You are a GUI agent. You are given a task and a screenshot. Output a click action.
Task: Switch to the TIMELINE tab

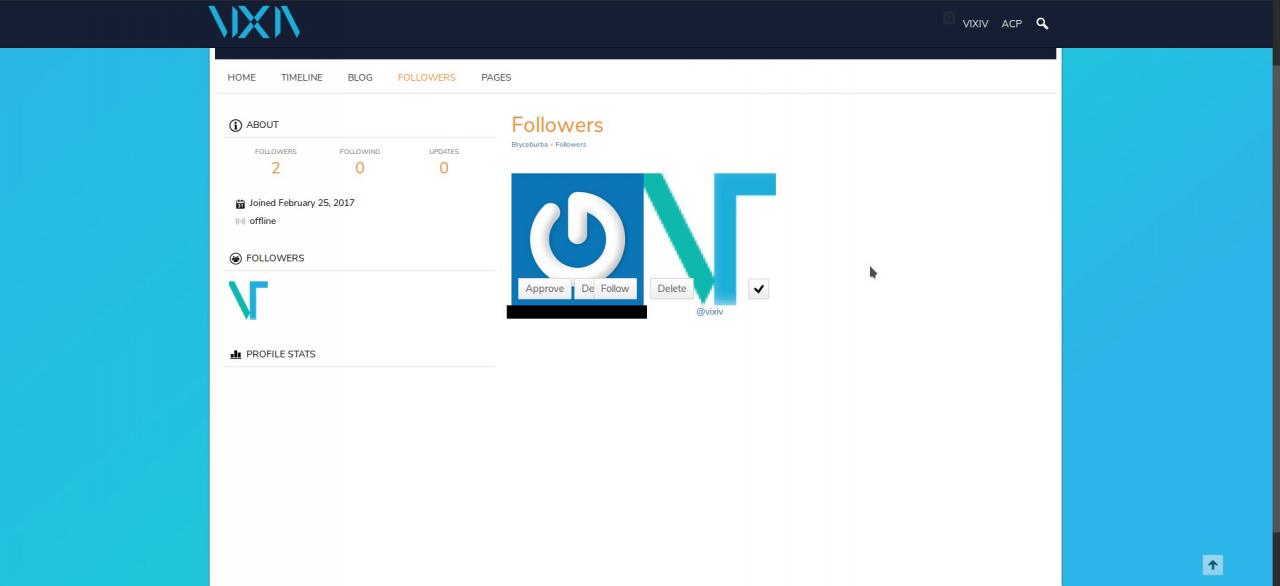(301, 77)
